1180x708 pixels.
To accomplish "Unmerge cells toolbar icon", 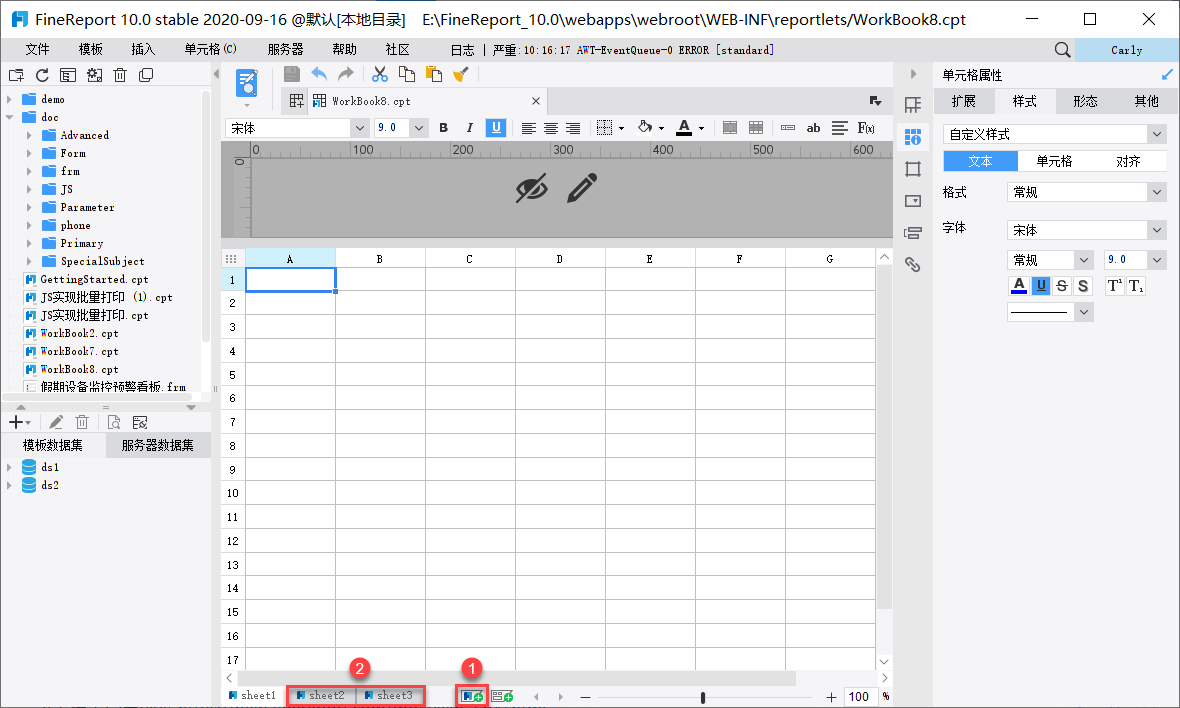I will coord(756,128).
